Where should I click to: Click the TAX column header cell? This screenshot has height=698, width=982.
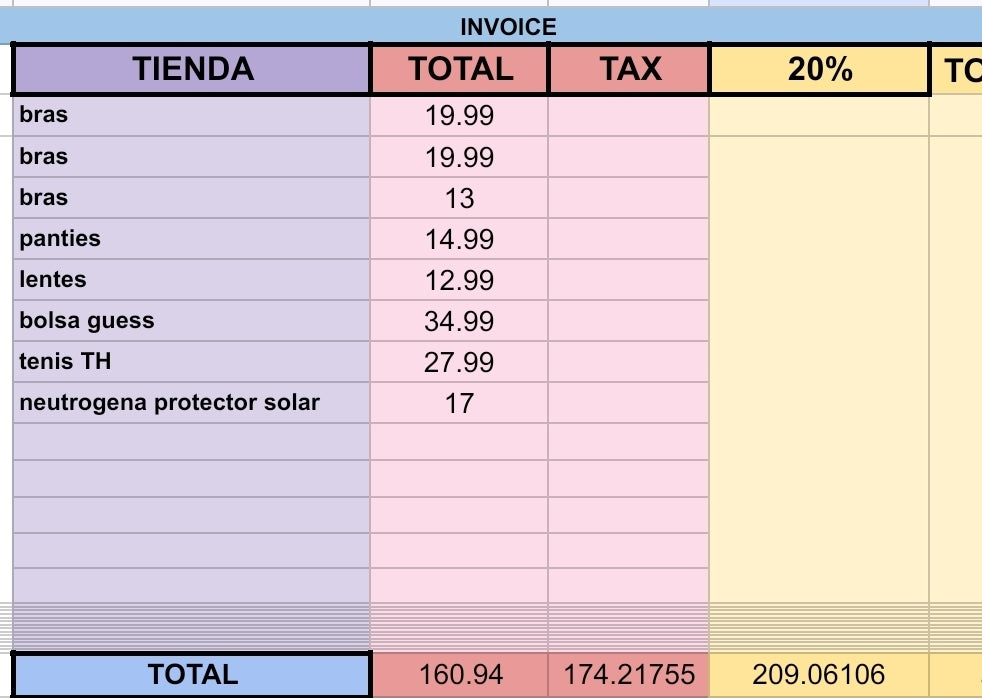(x=630, y=69)
